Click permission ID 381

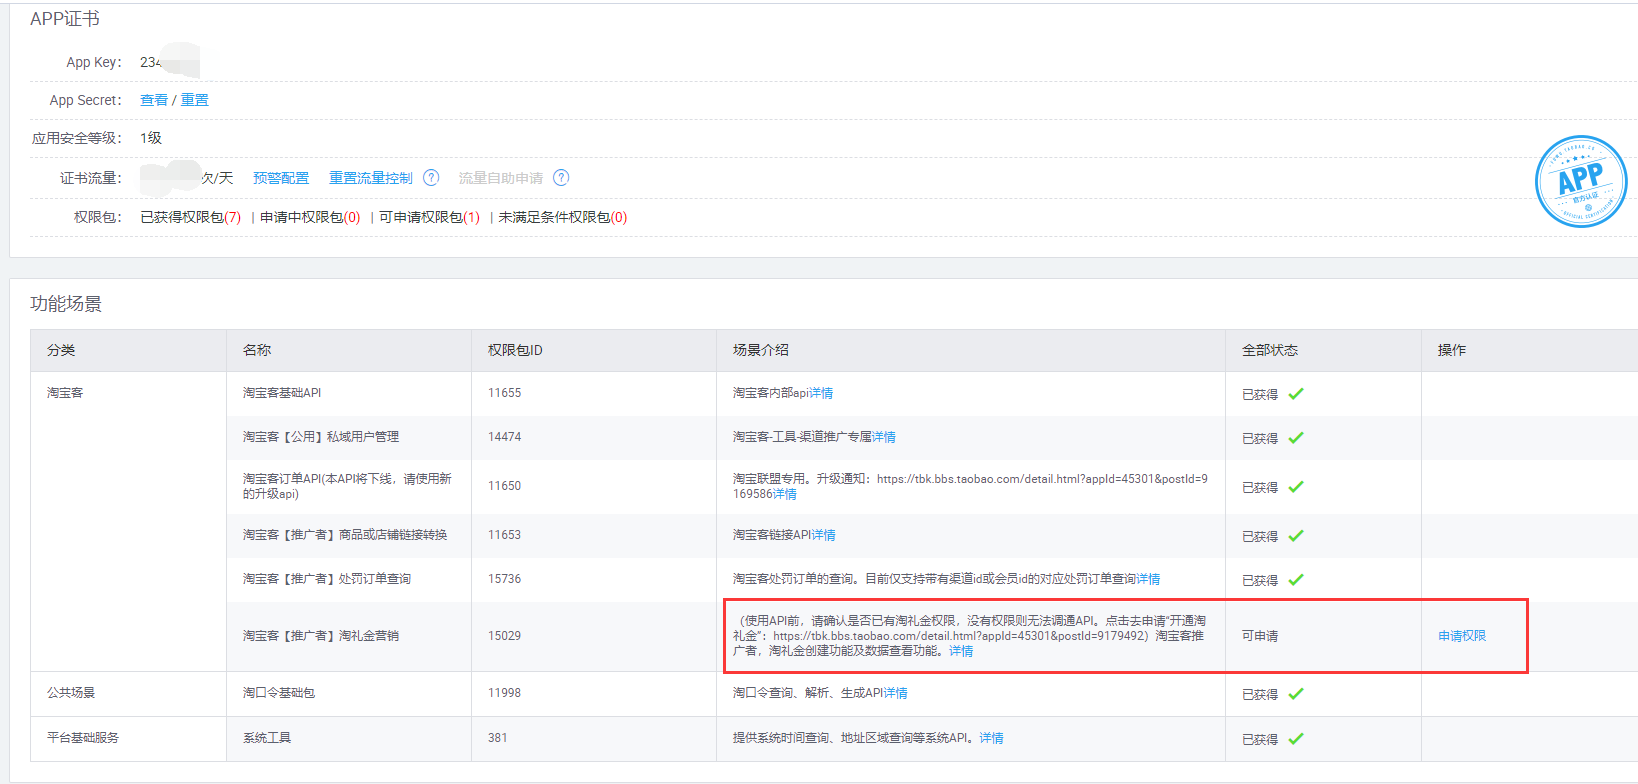(497, 738)
